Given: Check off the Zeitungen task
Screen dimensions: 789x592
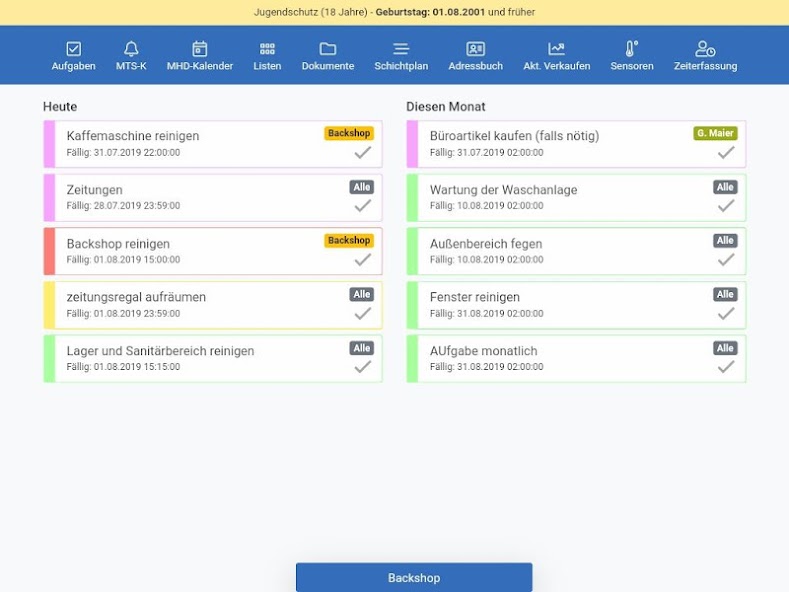Looking at the screenshot, I should [363, 205].
